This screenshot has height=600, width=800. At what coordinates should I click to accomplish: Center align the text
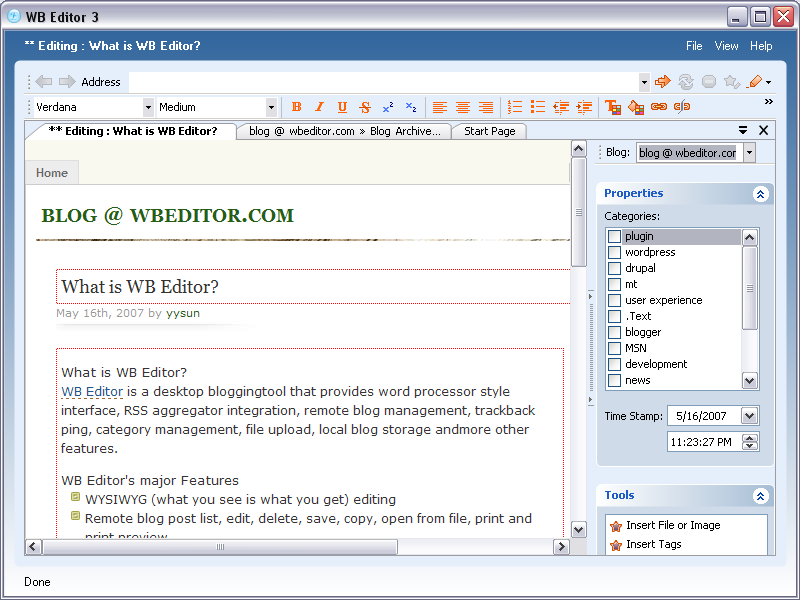(463, 107)
